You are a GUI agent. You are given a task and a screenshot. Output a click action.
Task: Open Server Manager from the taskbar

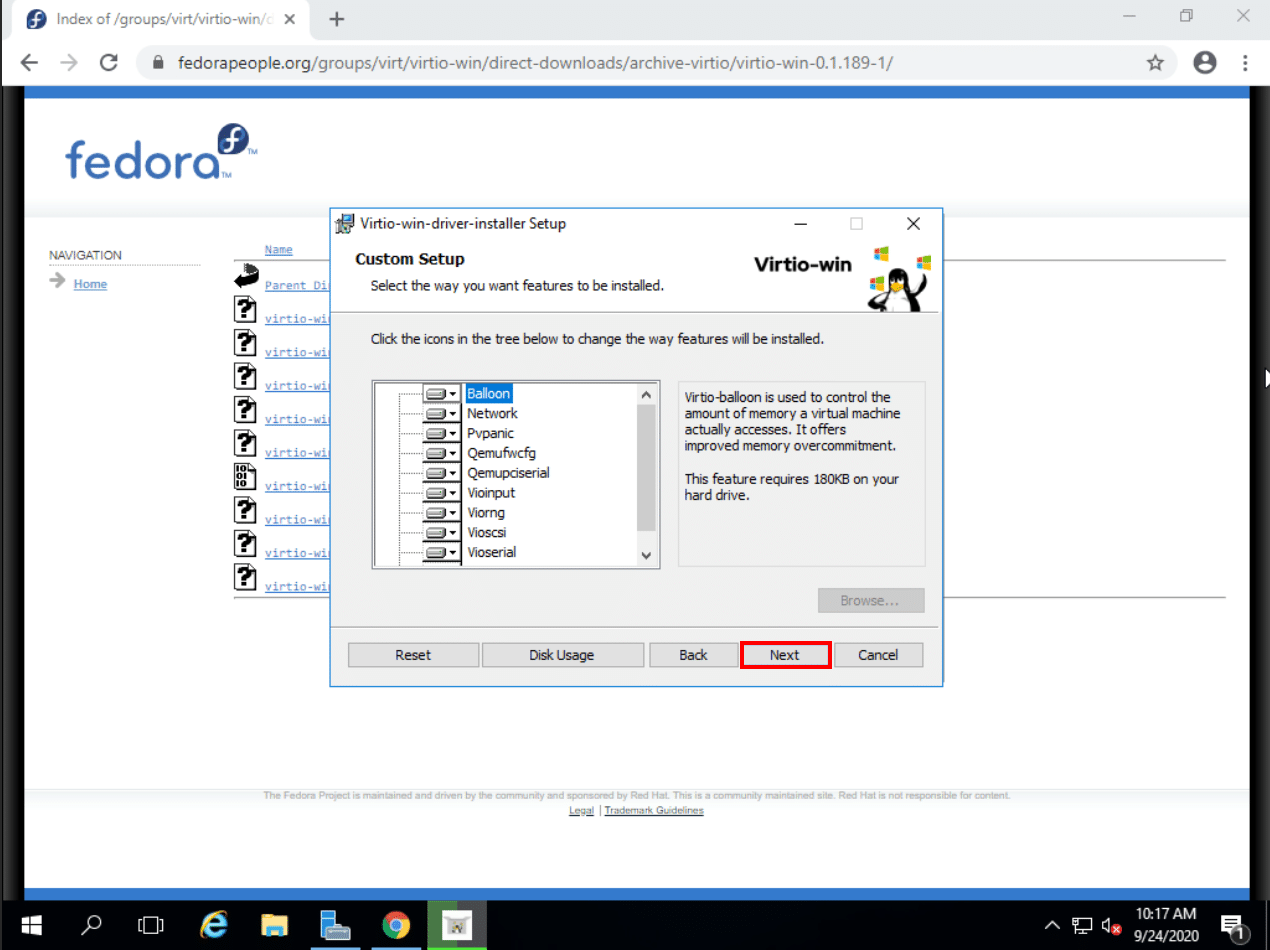pos(335,925)
